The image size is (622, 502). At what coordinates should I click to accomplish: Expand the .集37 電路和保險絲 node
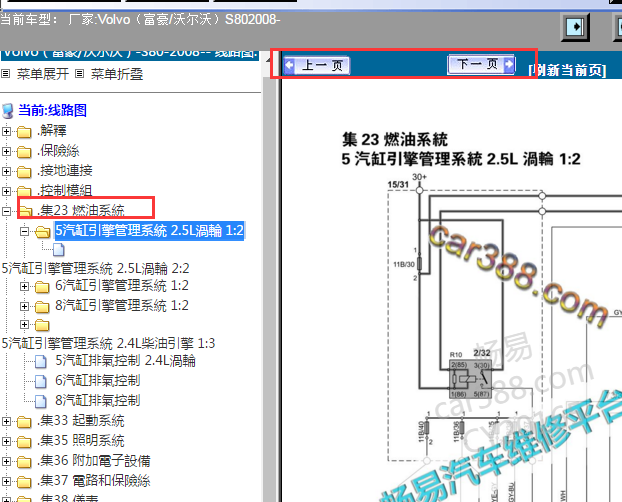tap(6, 481)
